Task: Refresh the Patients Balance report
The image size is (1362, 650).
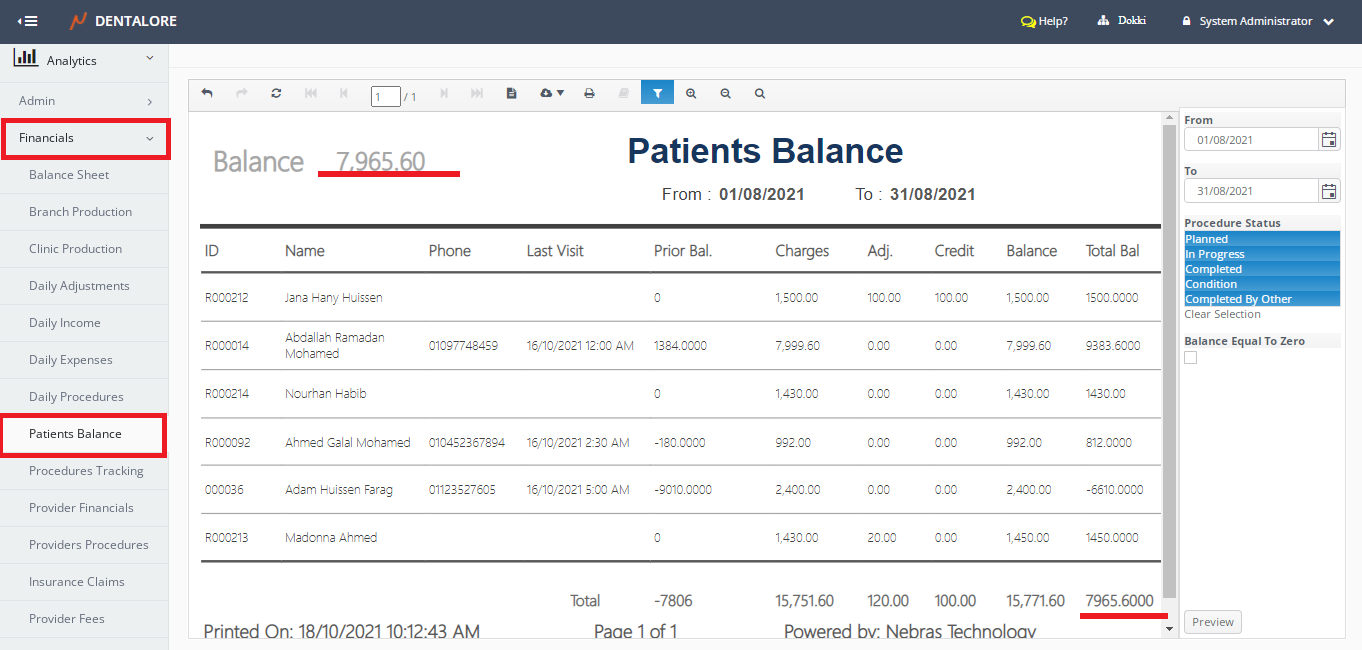Action: [276, 93]
